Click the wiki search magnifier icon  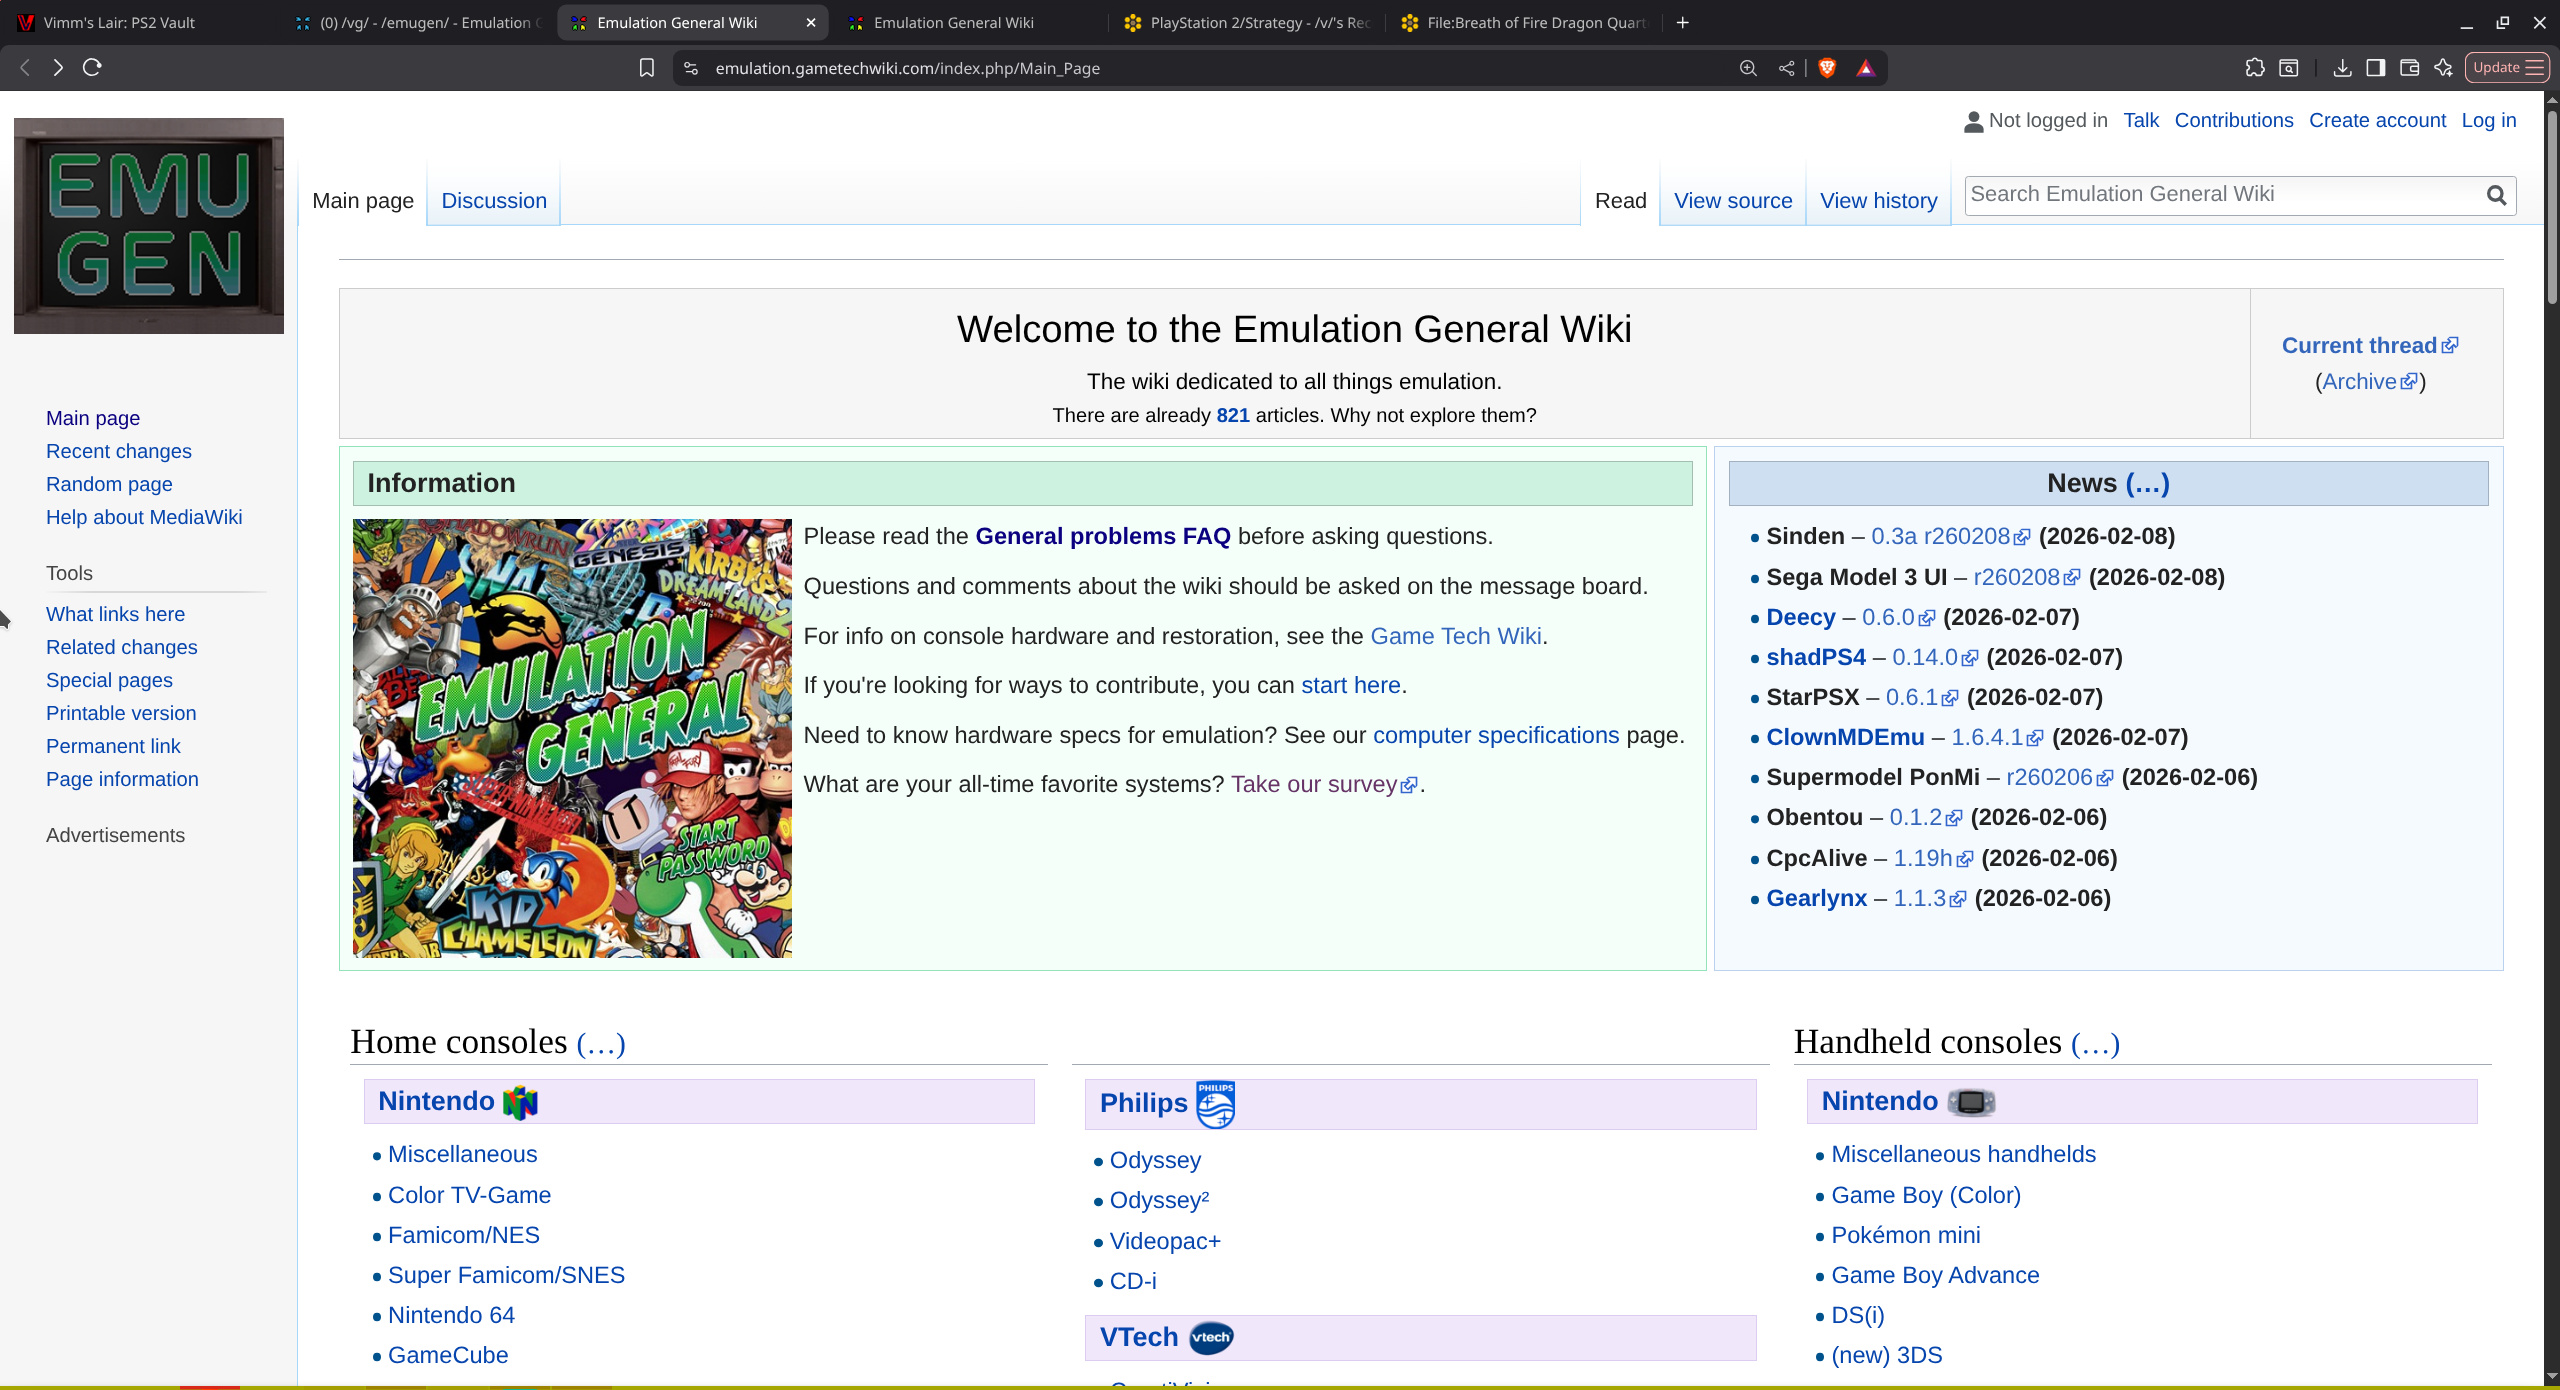2496,195
